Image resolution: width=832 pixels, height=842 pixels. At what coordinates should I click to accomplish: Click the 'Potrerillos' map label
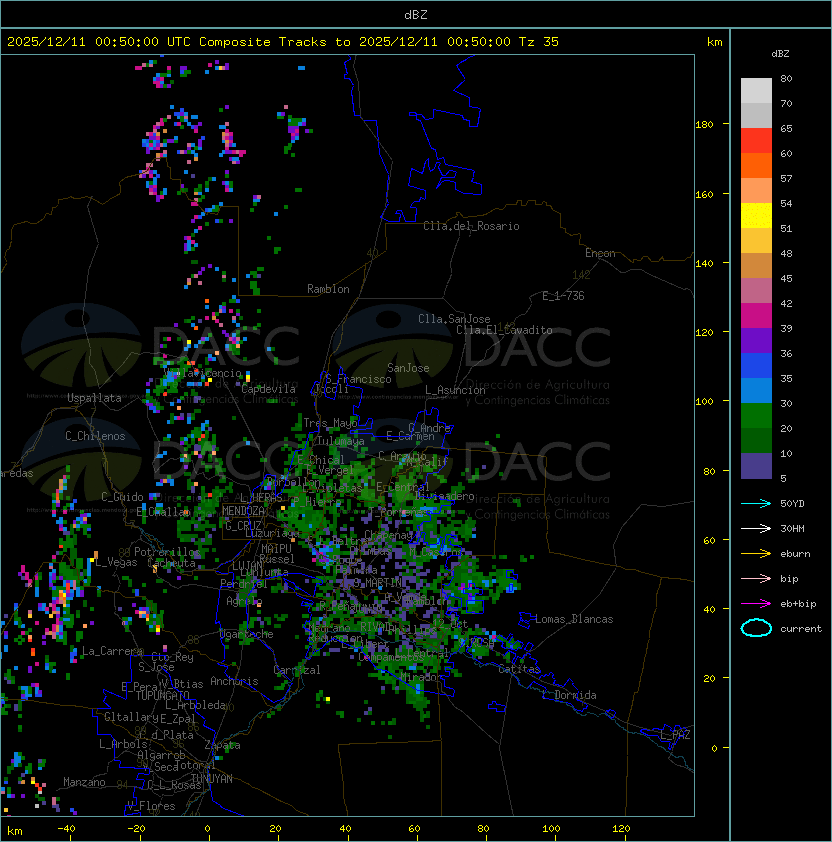pos(167,552)
